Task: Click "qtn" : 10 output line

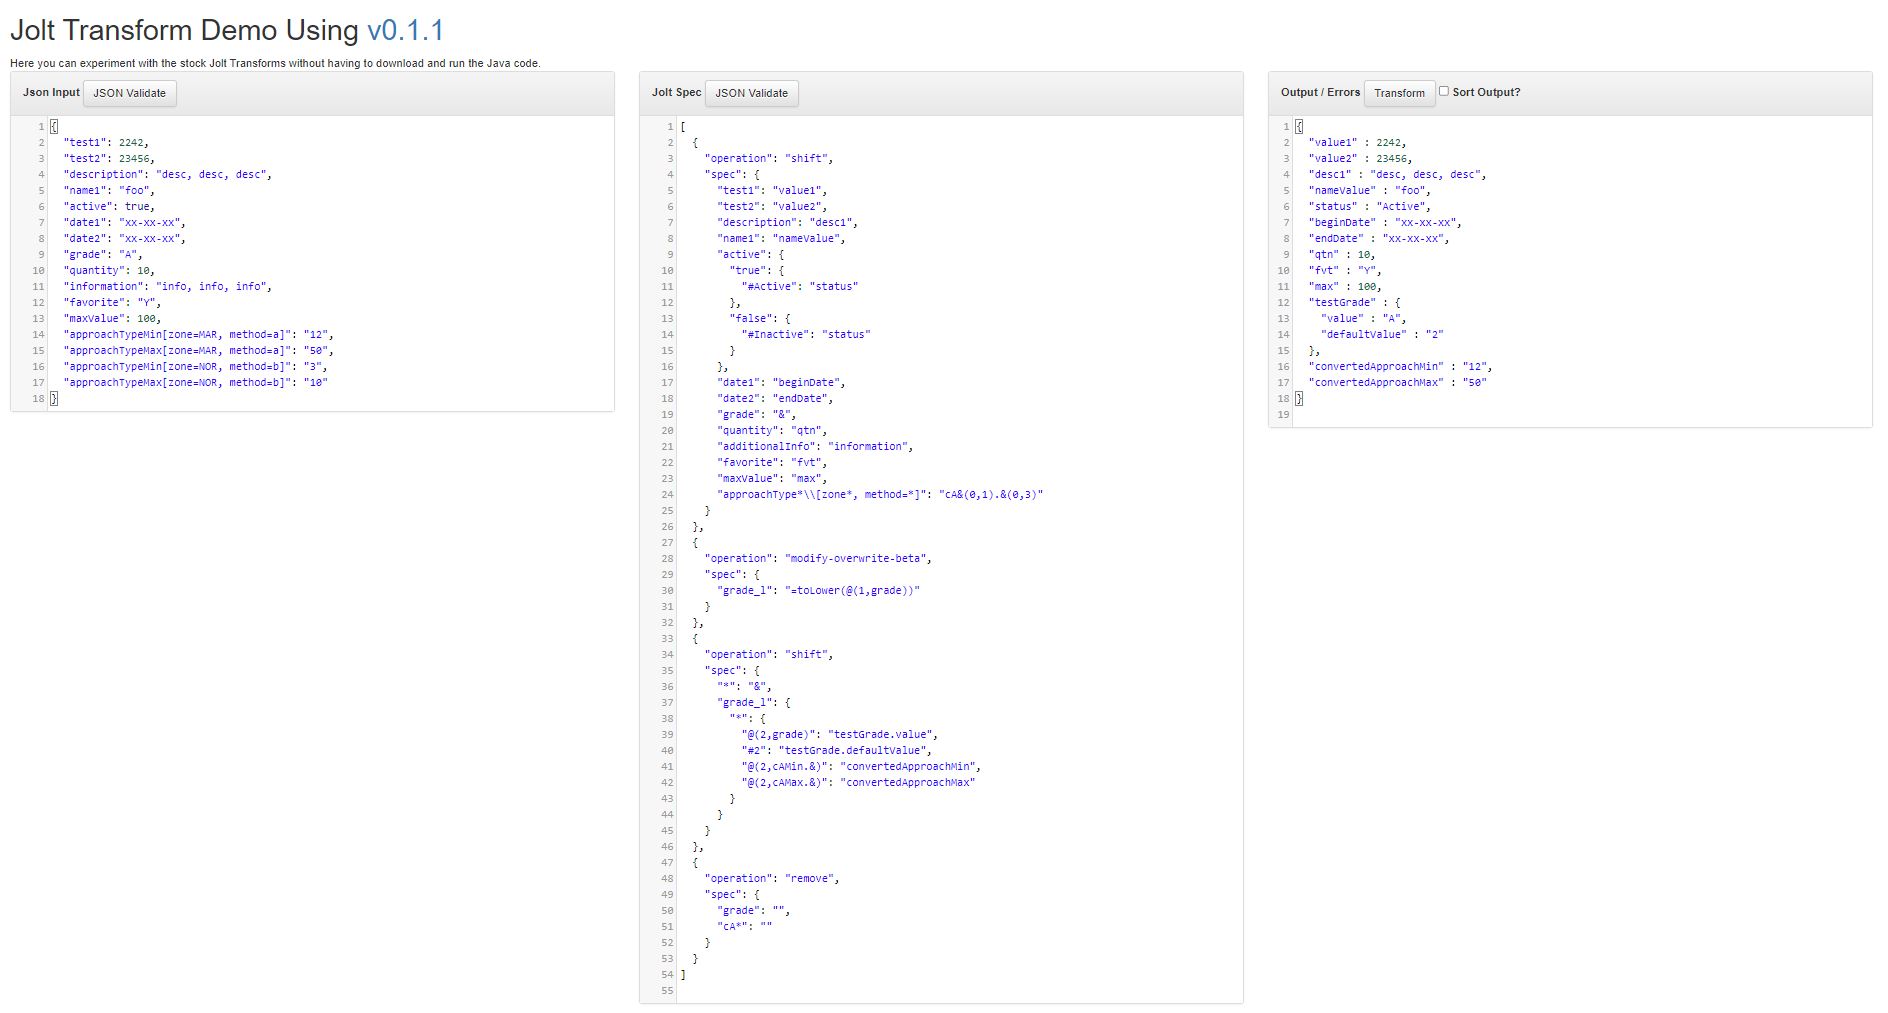Action: (x=1342, y=255)
